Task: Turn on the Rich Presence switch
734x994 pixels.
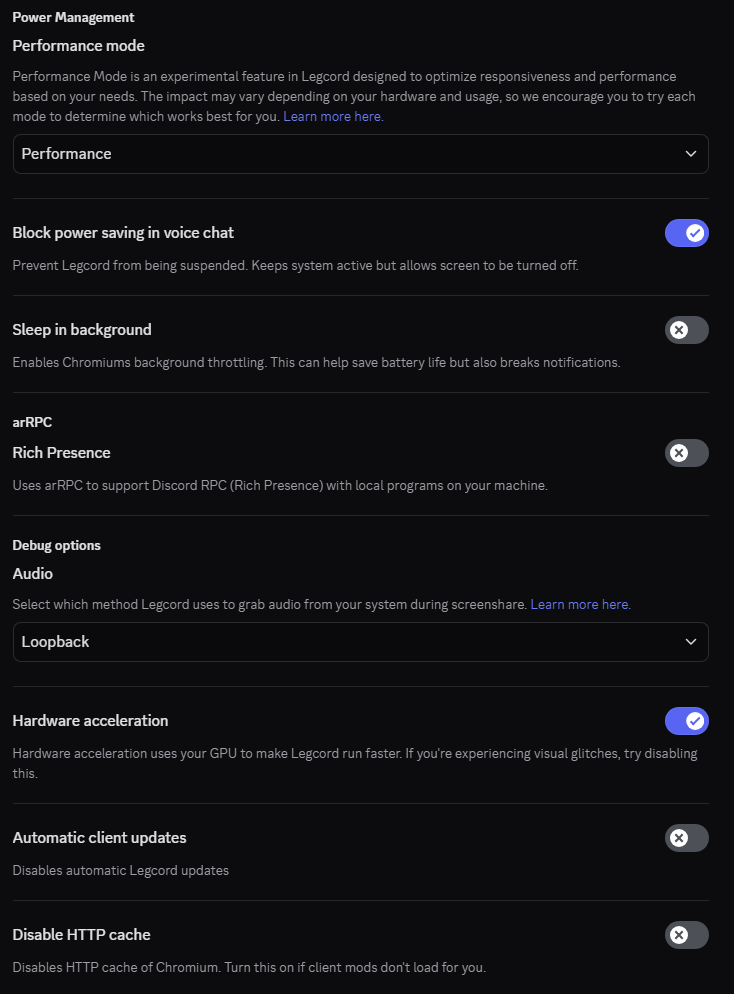Action: (x=686, y=453)
